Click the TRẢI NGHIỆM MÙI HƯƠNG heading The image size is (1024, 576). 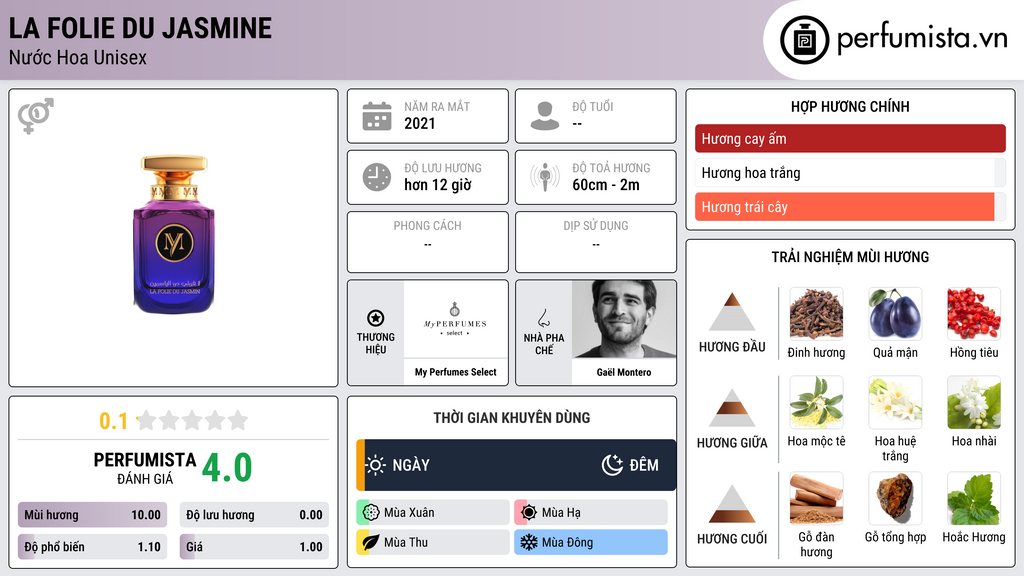(x=850, y=257)
